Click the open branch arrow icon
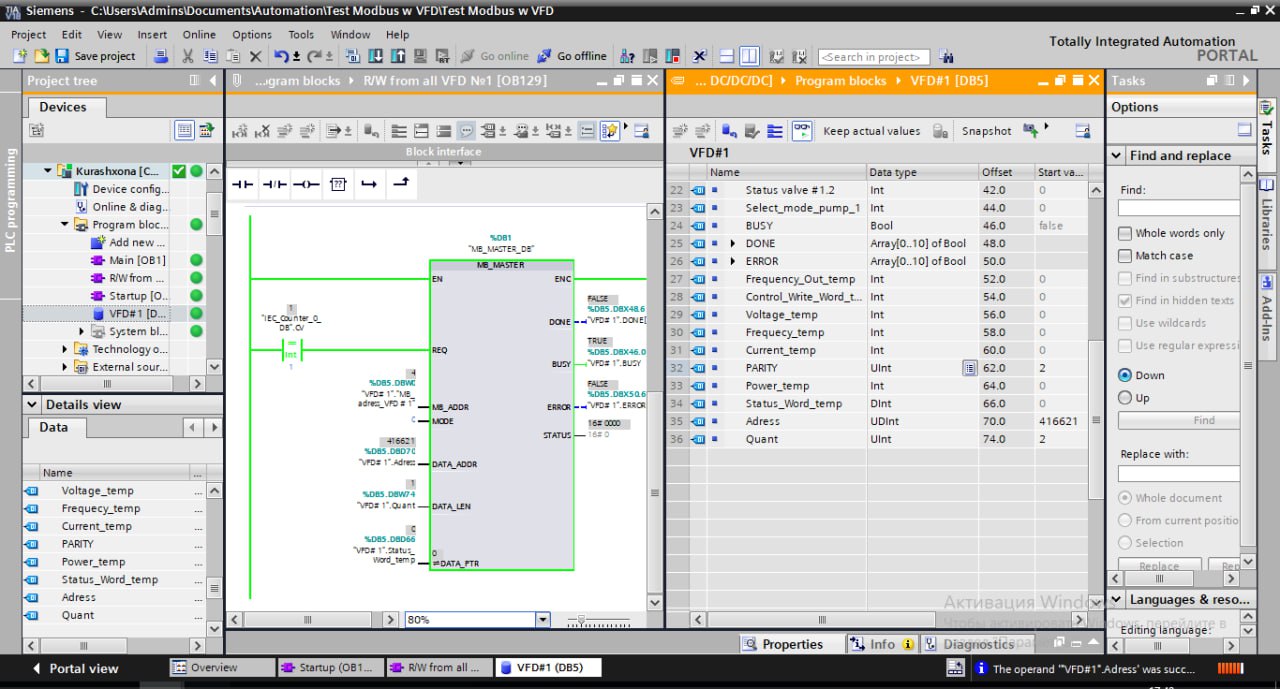The width and height of the screenshot is (1280, 689). click(x=369, y=184)
